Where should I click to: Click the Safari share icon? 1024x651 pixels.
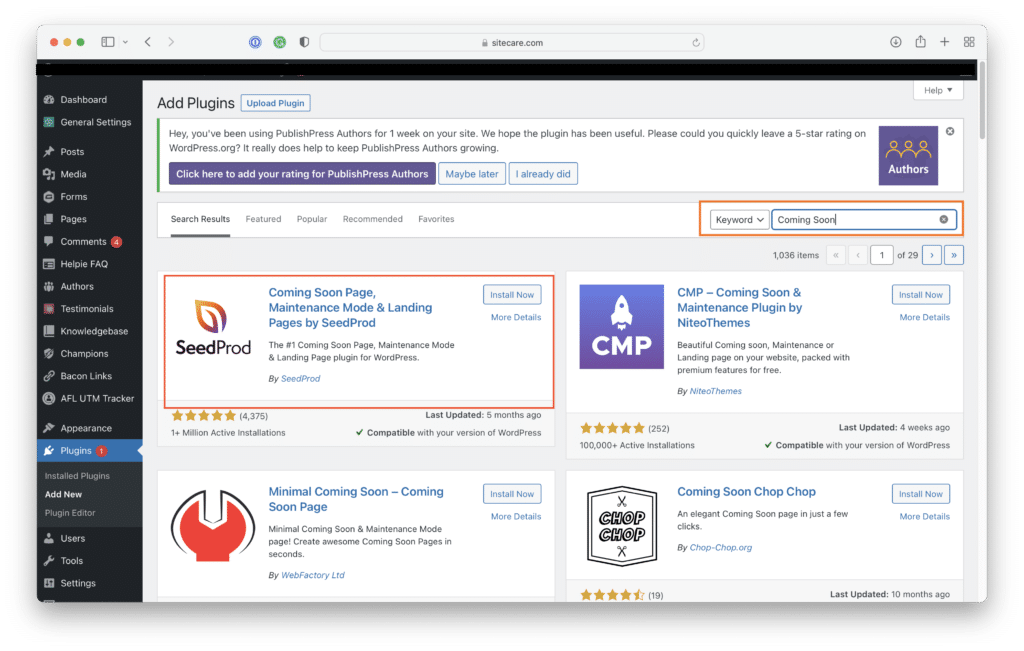pos(920,42)
